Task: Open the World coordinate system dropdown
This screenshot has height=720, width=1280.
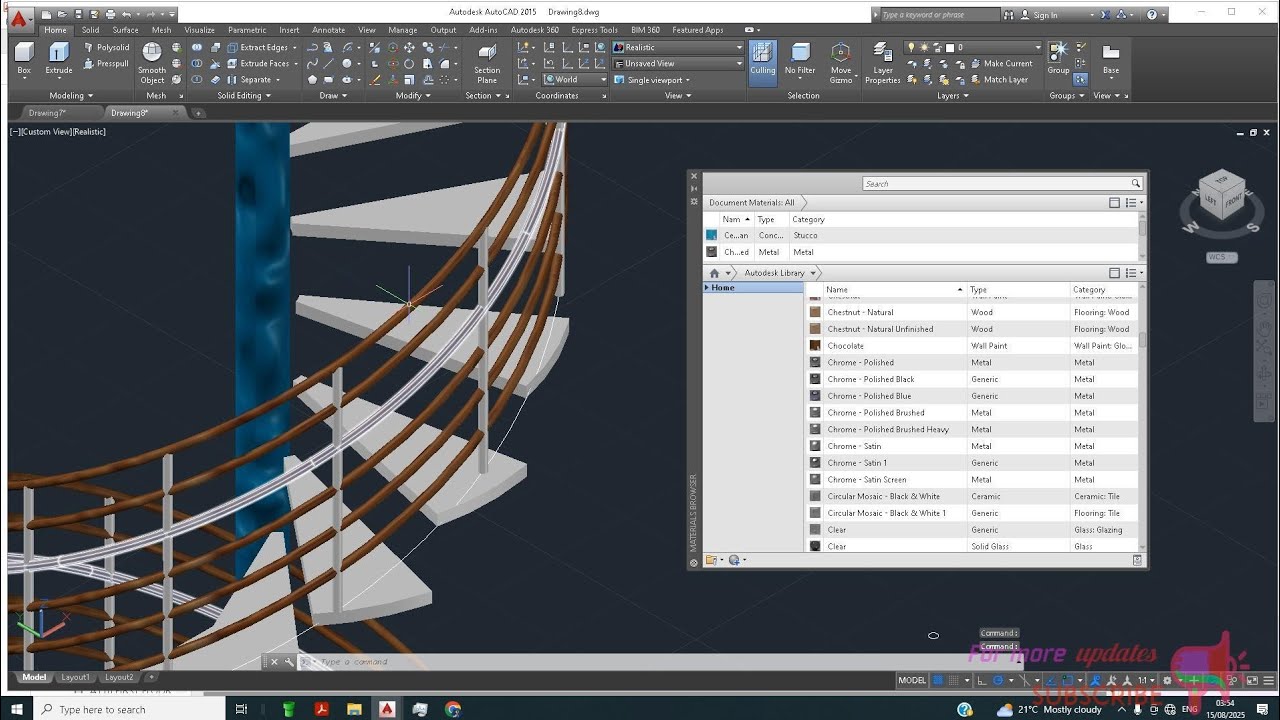Action: (x=575, y=80)
